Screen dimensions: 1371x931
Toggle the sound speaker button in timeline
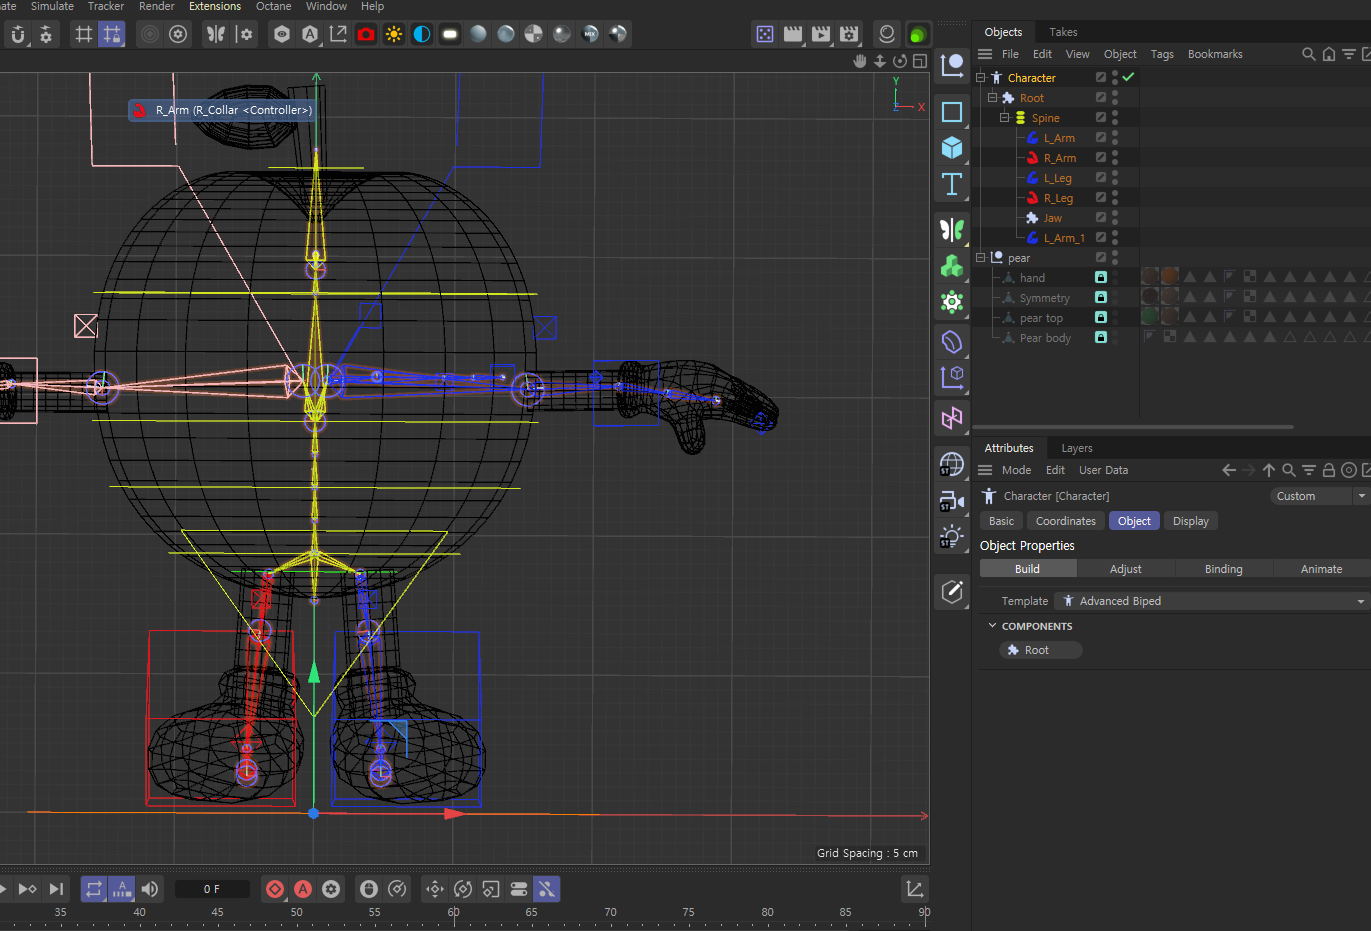coord(150,889)
